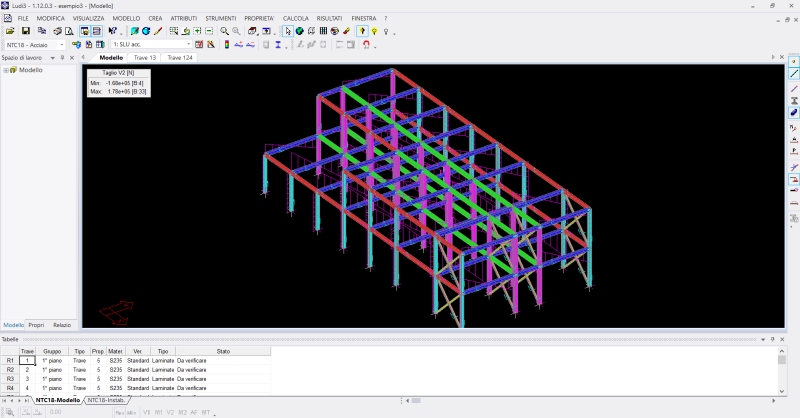This screenshot has height=418, width=800.
Task: Open the CALCOLA menu
Action: coord(295,19)
